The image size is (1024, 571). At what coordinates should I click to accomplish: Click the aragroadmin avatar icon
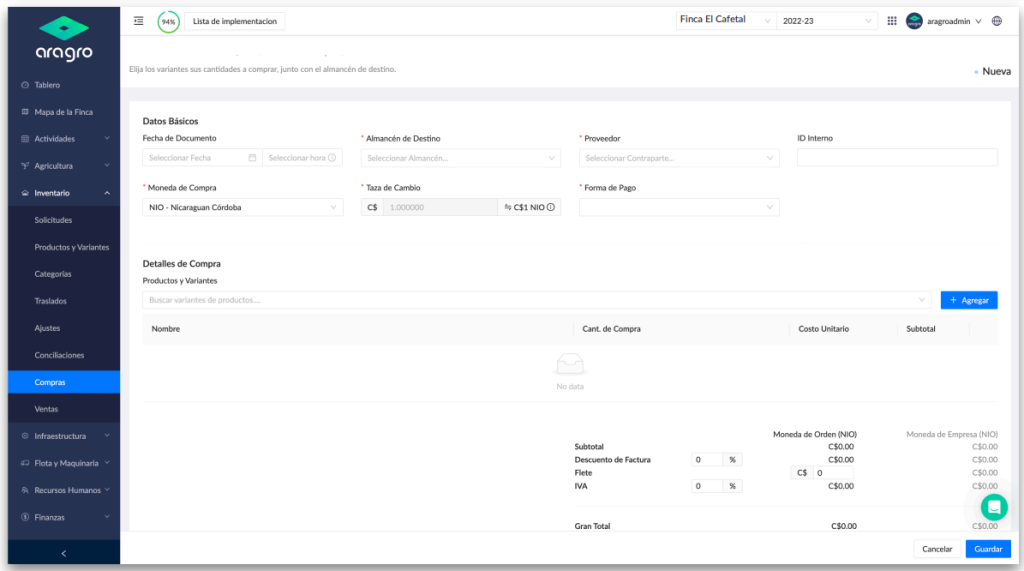[x=914, y=21]
